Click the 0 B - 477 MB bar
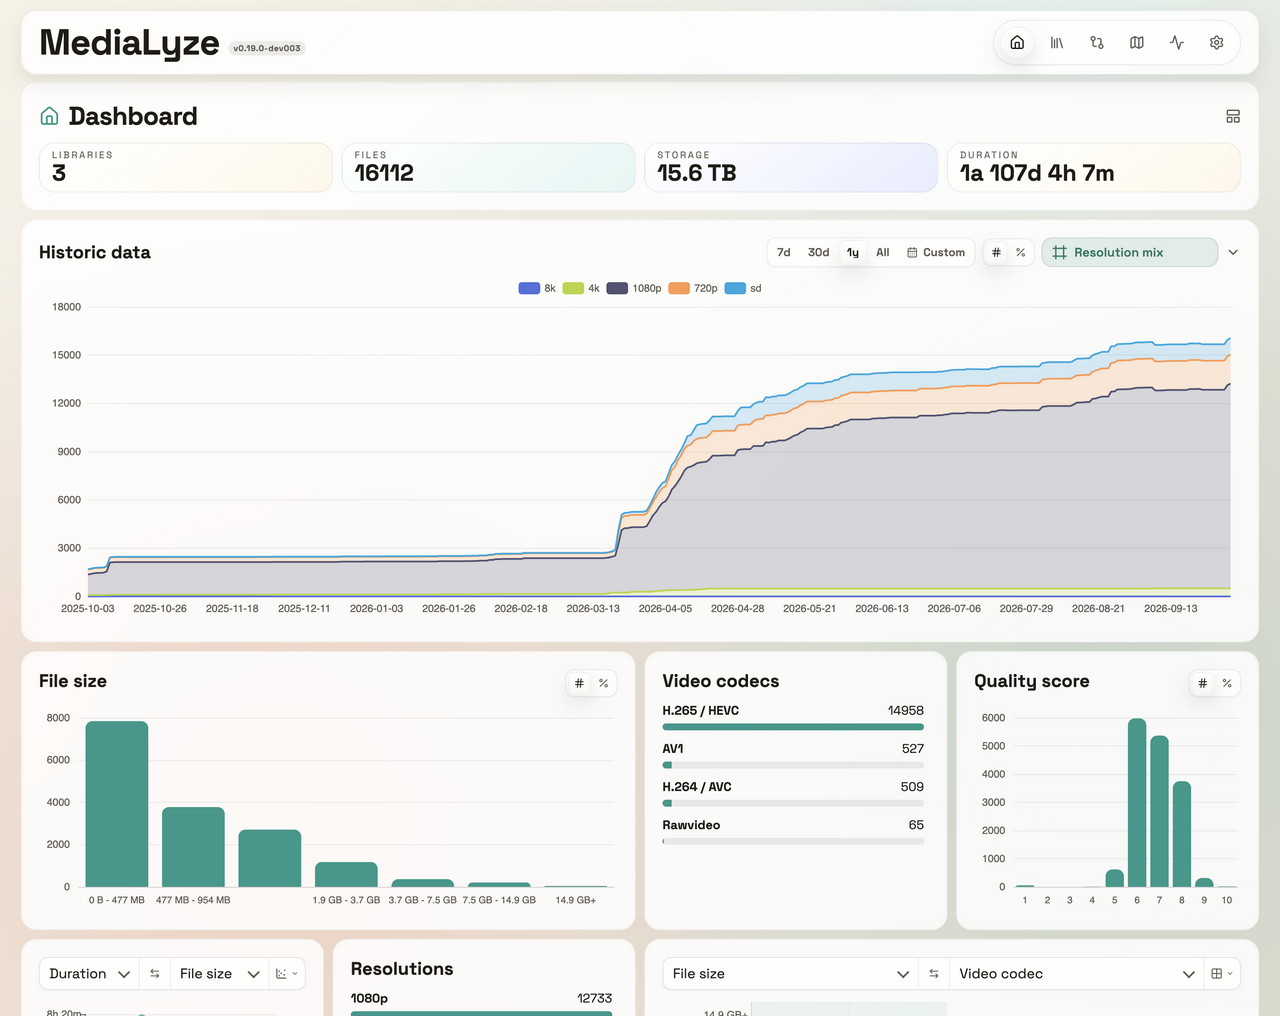Screen dimensions: 1280x1016 click(117, 804)
